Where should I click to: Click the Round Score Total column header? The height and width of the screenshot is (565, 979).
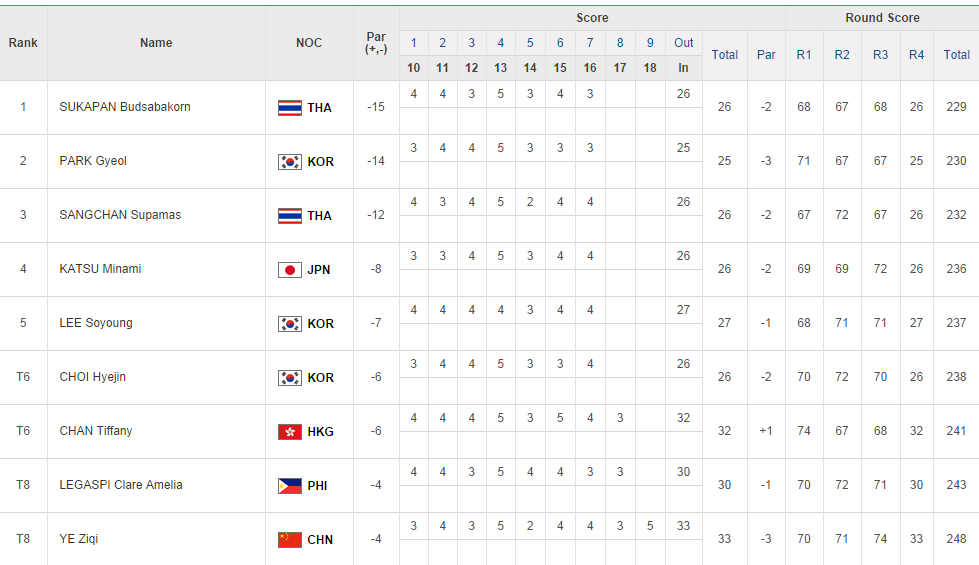[956, 55]
